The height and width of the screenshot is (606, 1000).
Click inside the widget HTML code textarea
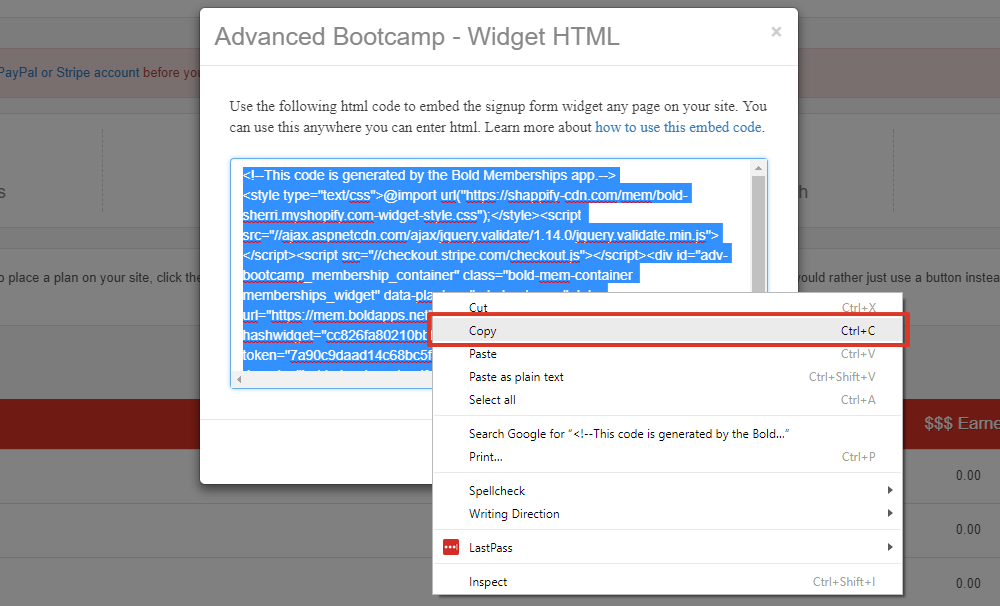pos(498,273)
